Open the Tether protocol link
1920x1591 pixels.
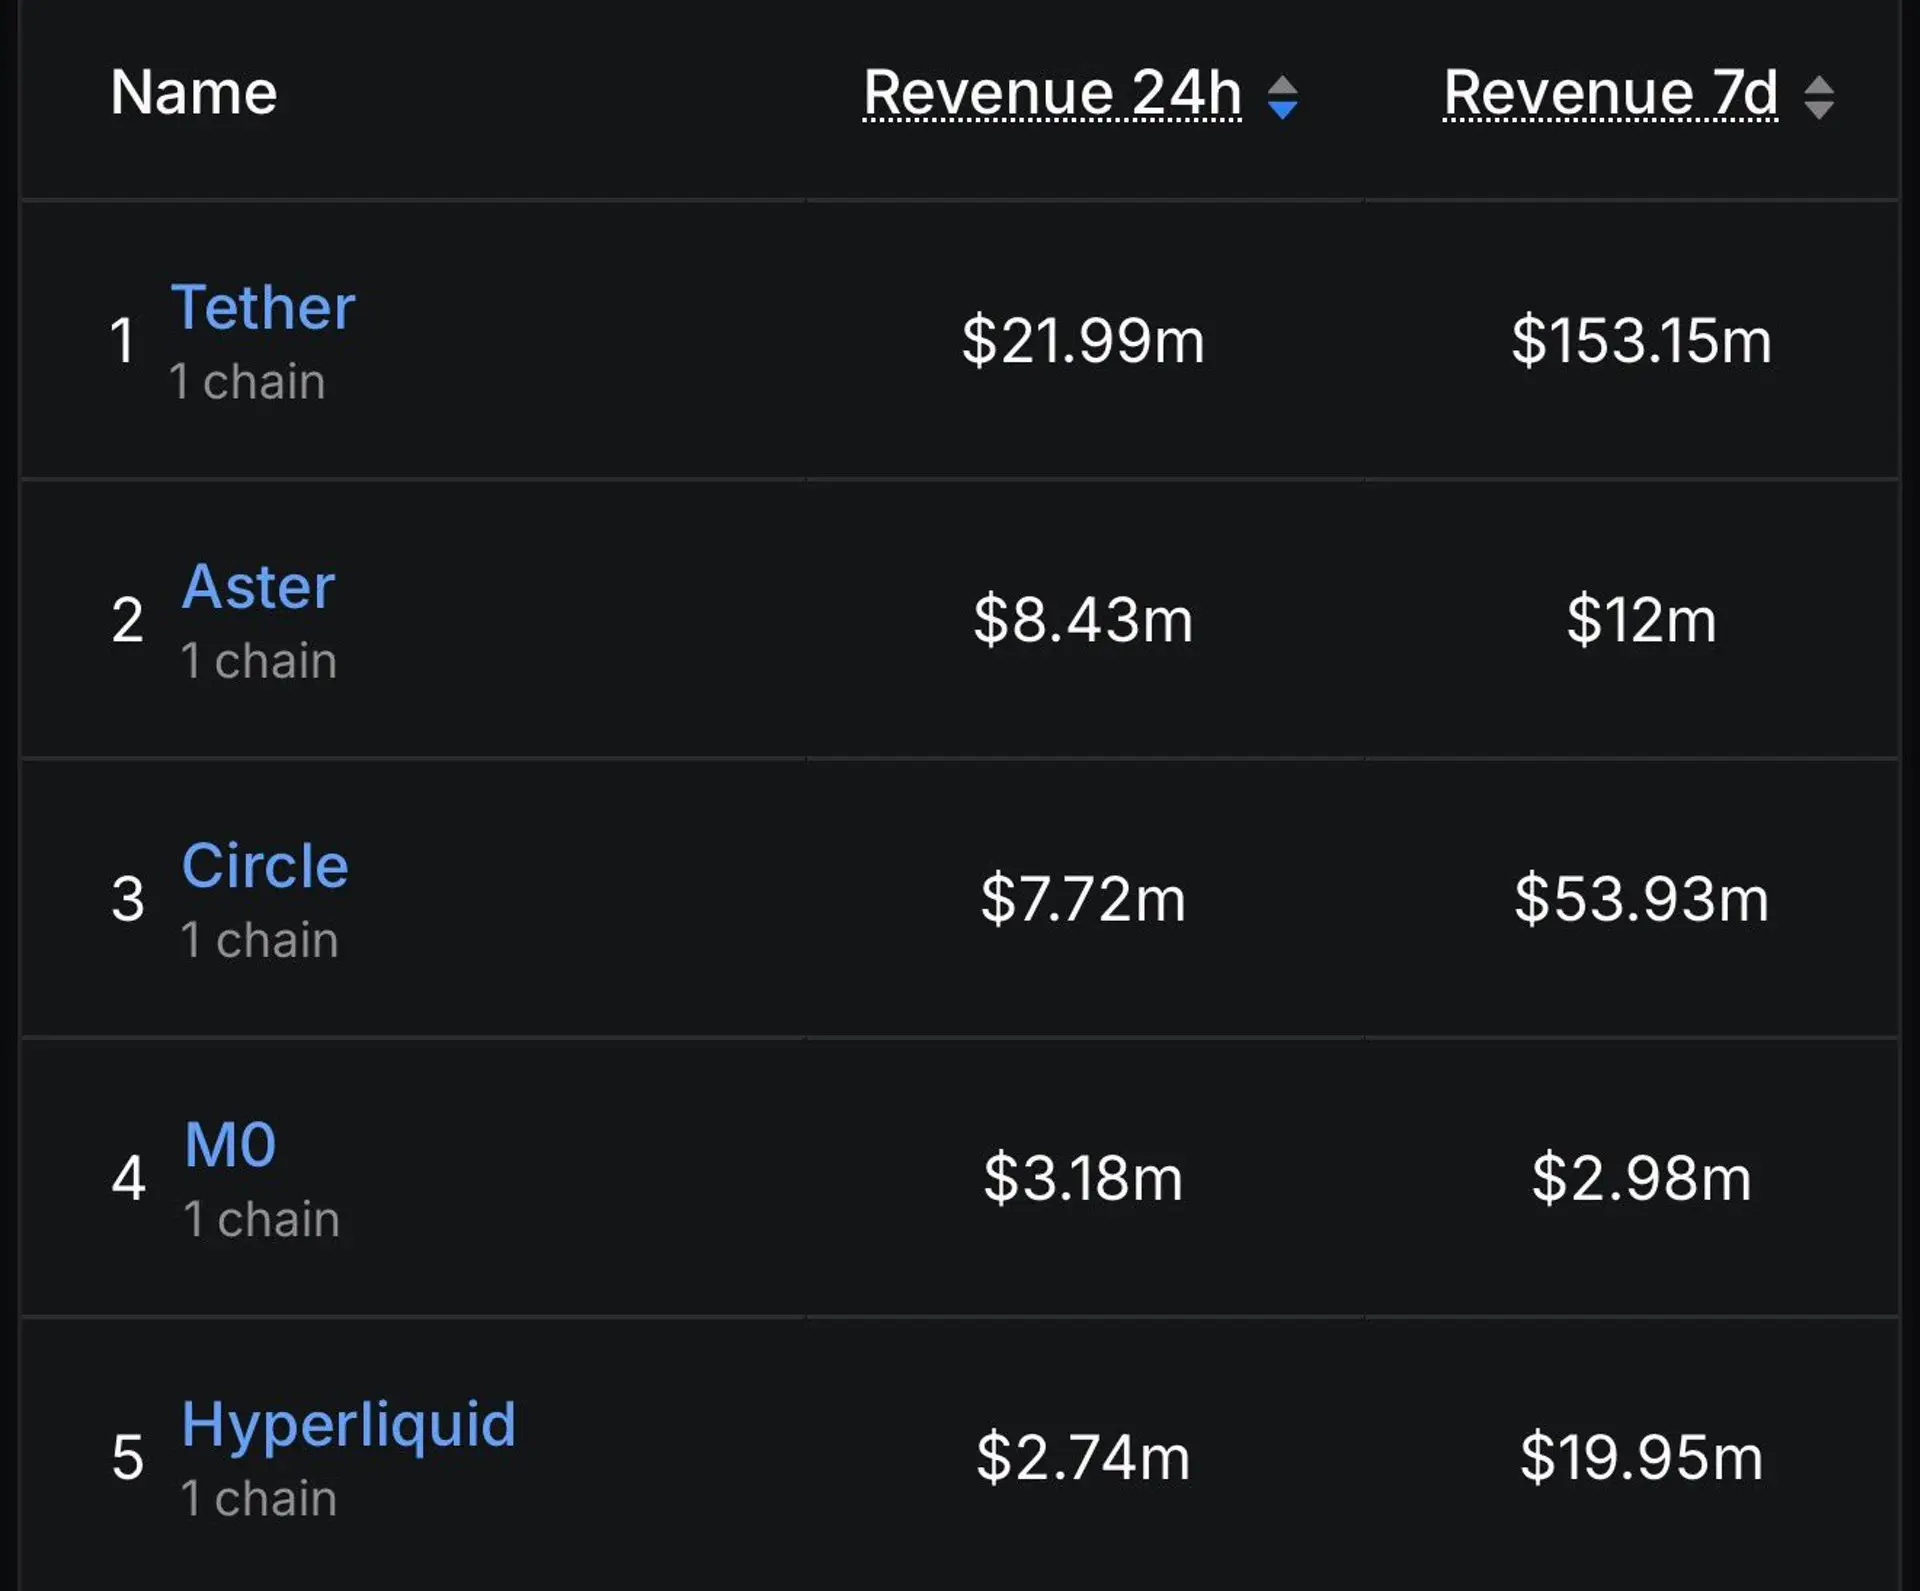point(263,307)
